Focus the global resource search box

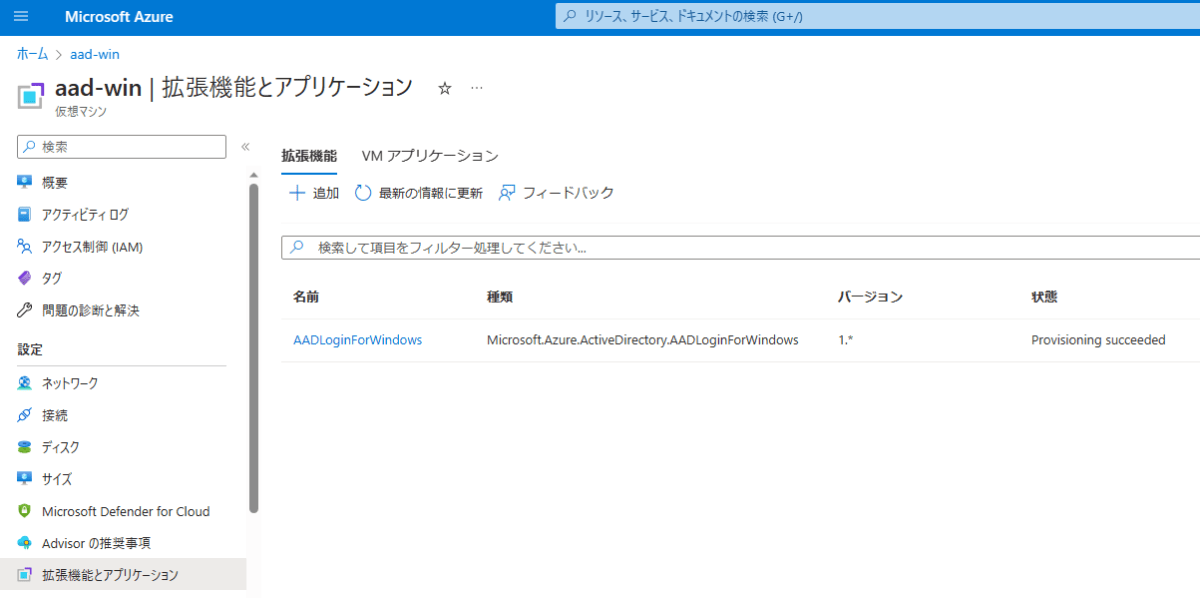878,17
